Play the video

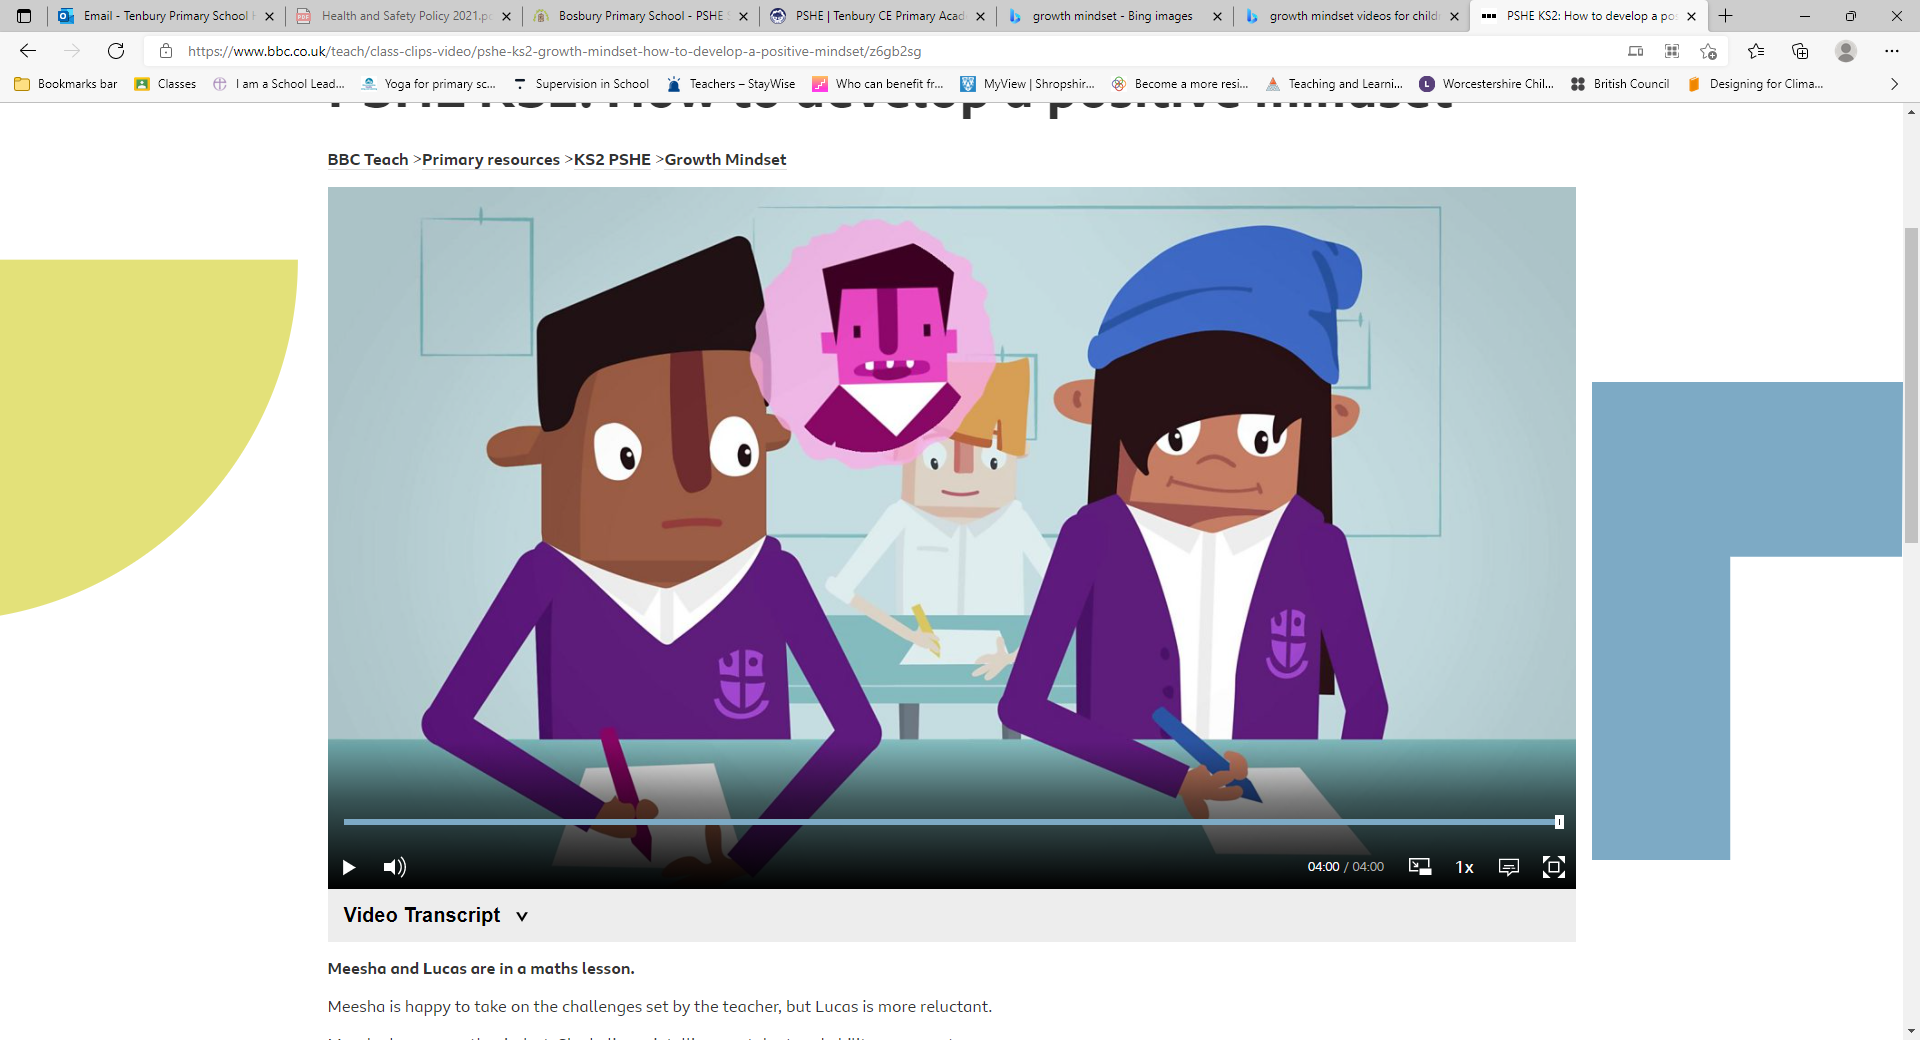click(349, 867)
